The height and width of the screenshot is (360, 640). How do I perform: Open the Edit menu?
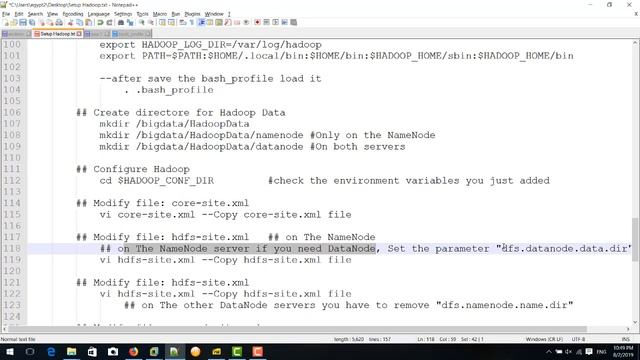point(19,14)
